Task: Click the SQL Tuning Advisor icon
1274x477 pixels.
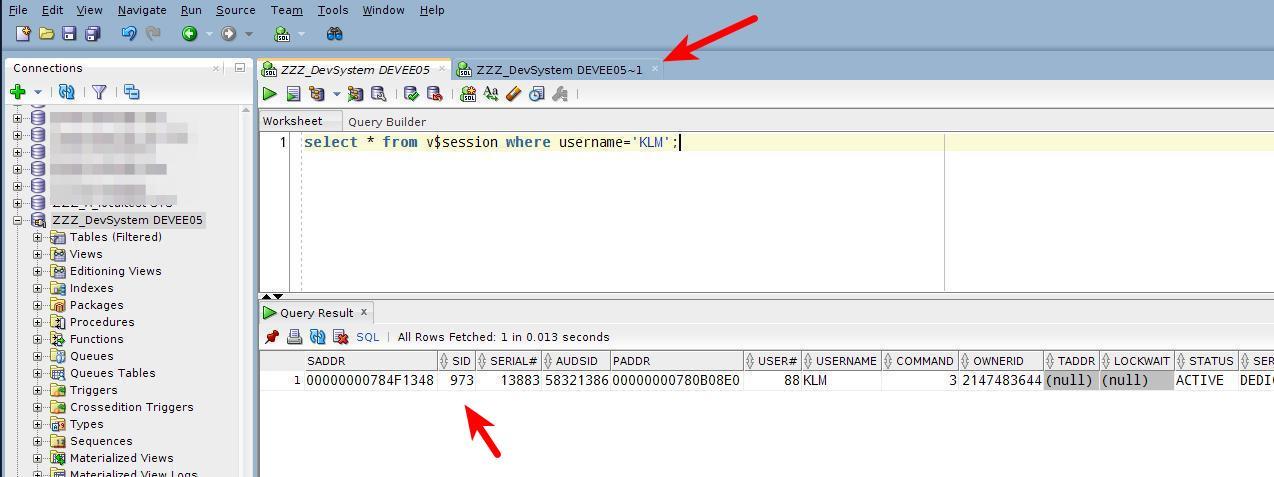Action: coord(379,94)
